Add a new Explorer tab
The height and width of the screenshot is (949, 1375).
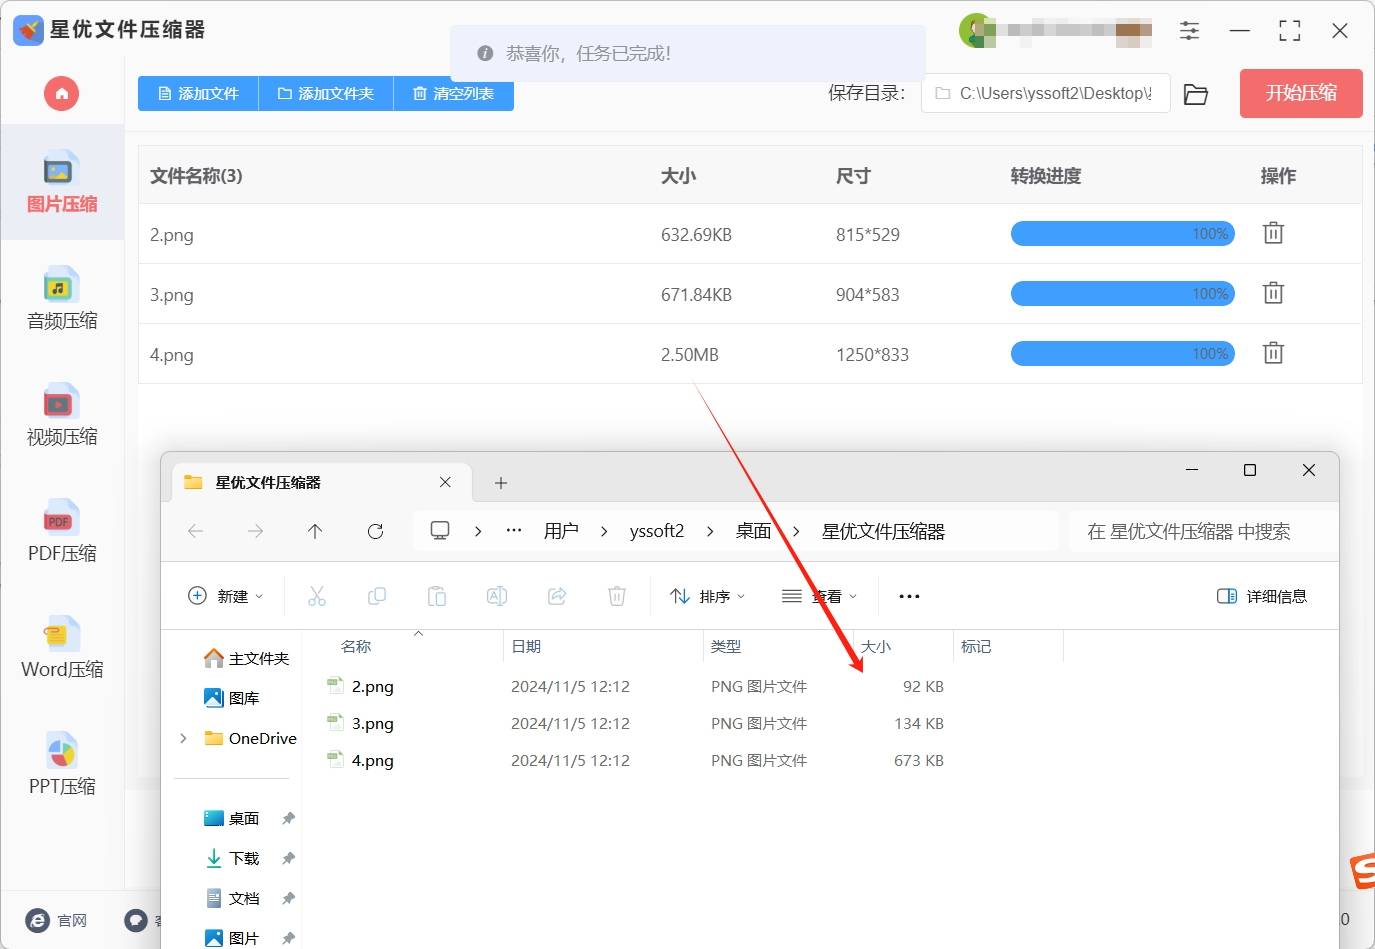(x=501, y=482)
